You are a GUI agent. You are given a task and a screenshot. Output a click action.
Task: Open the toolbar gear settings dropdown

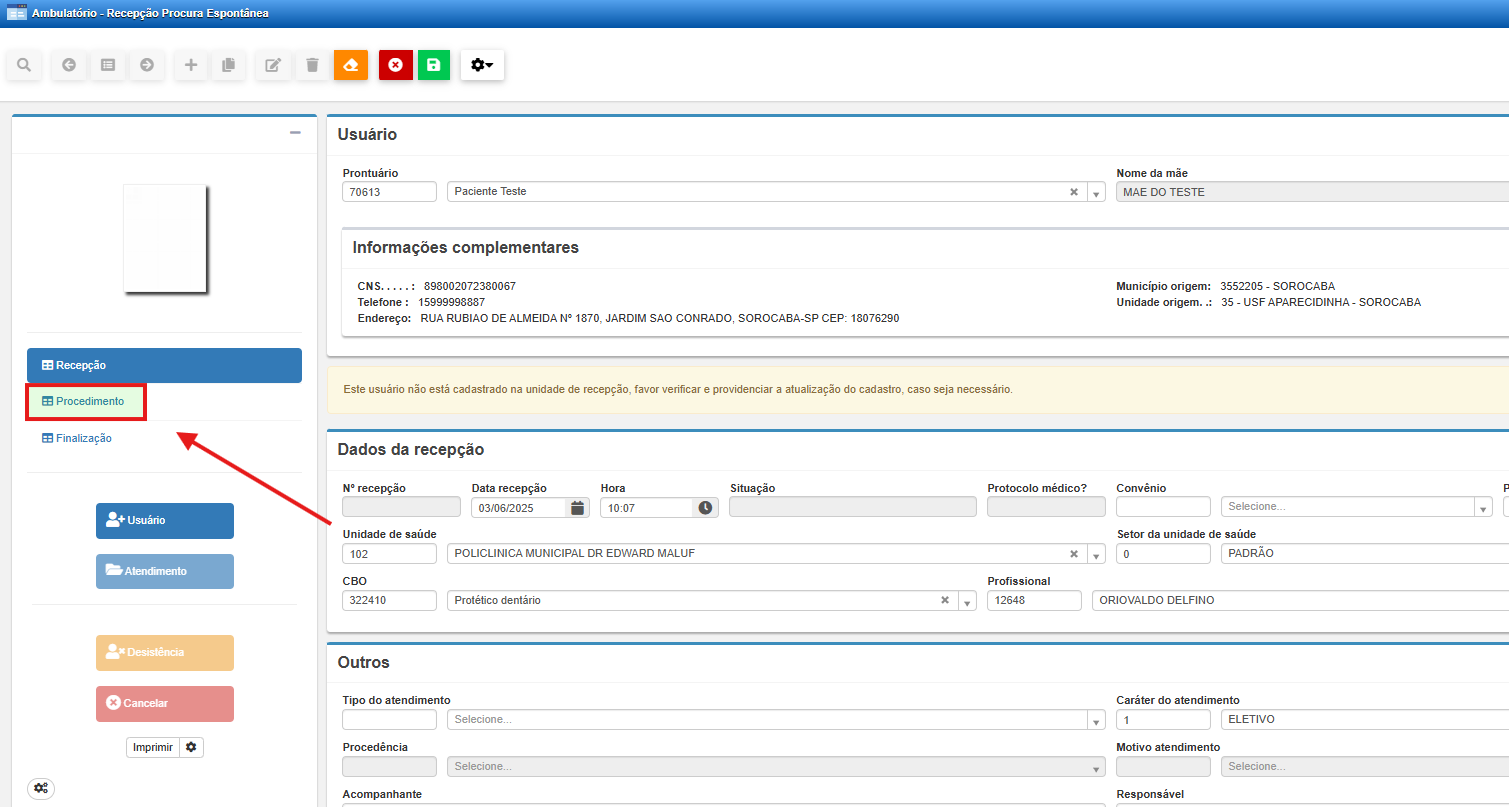pos(482,65)
